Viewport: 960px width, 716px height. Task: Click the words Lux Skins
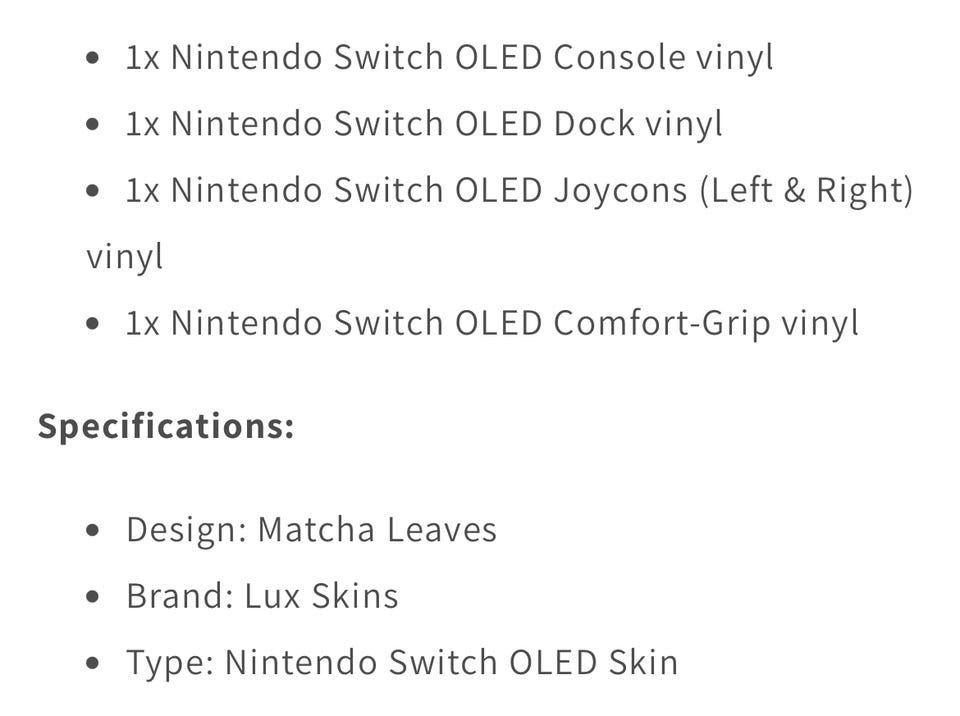pos(321,596)
